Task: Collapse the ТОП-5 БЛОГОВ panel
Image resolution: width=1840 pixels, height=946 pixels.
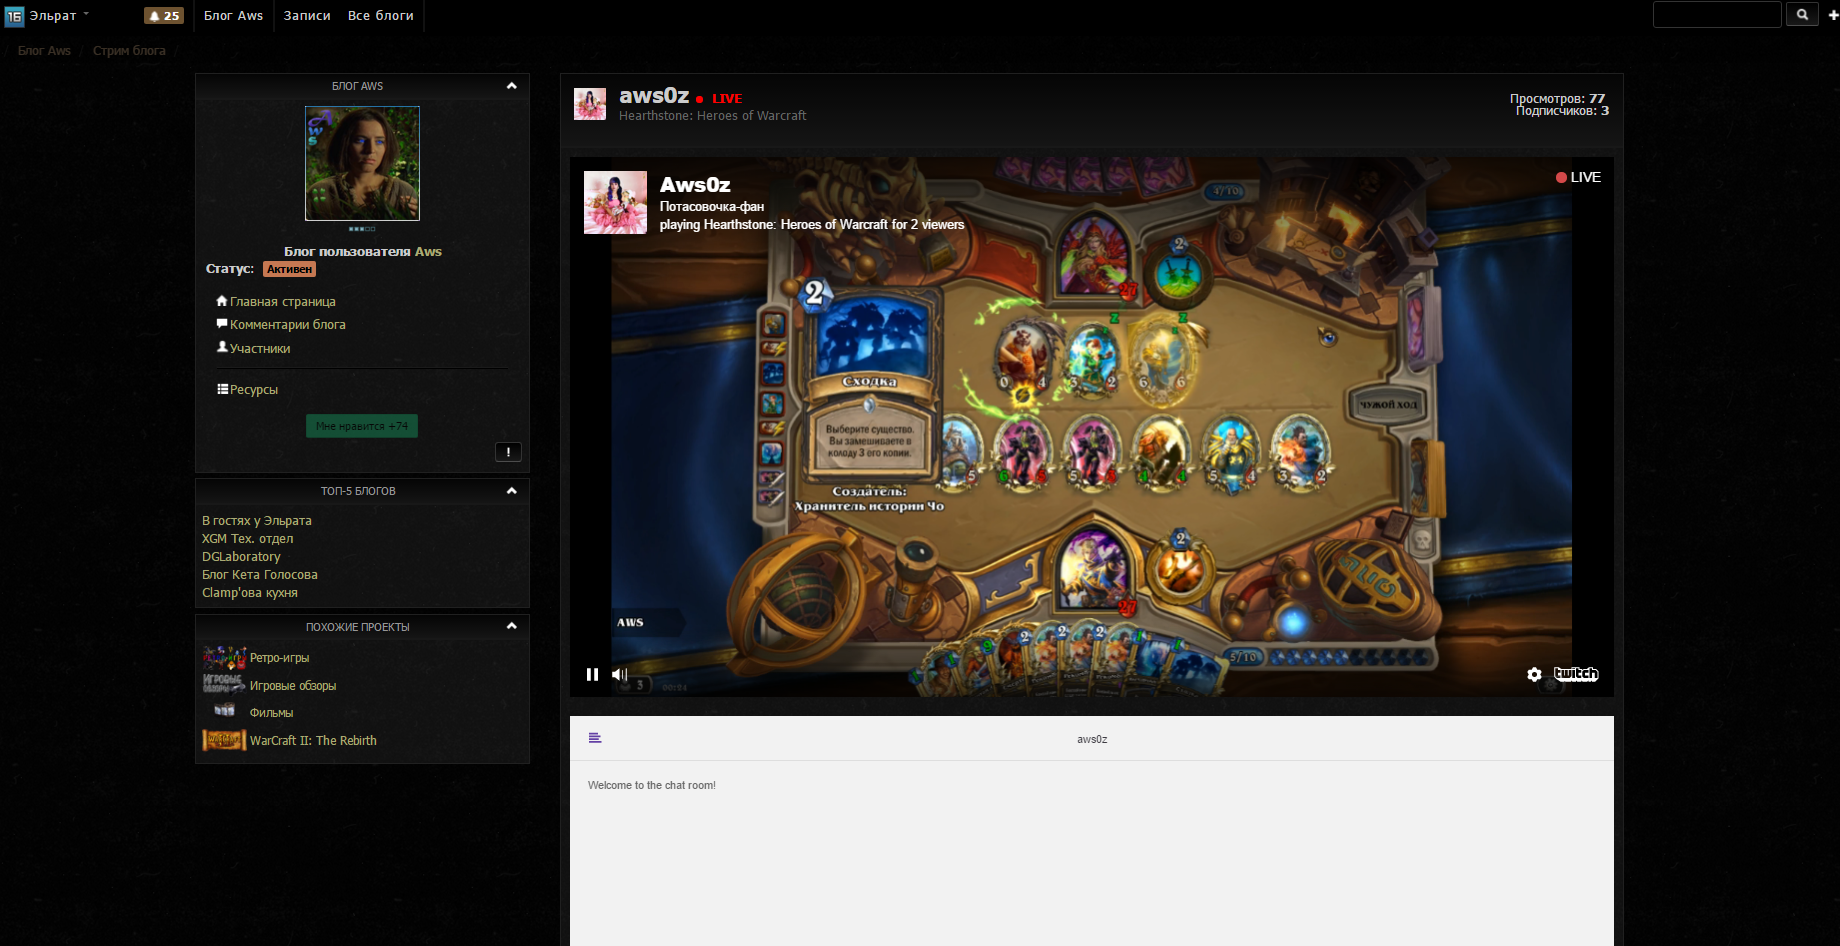Action: (512, 491)
